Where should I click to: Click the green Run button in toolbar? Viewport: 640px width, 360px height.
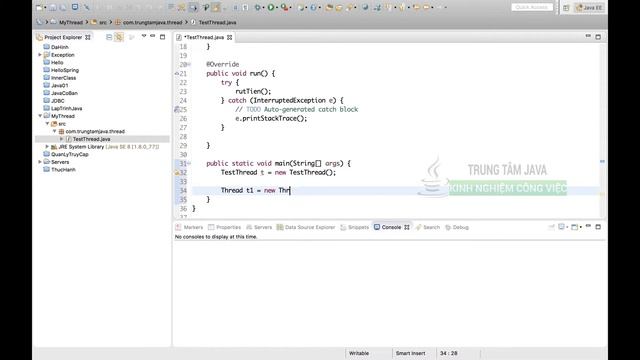[x=271, y=7]
